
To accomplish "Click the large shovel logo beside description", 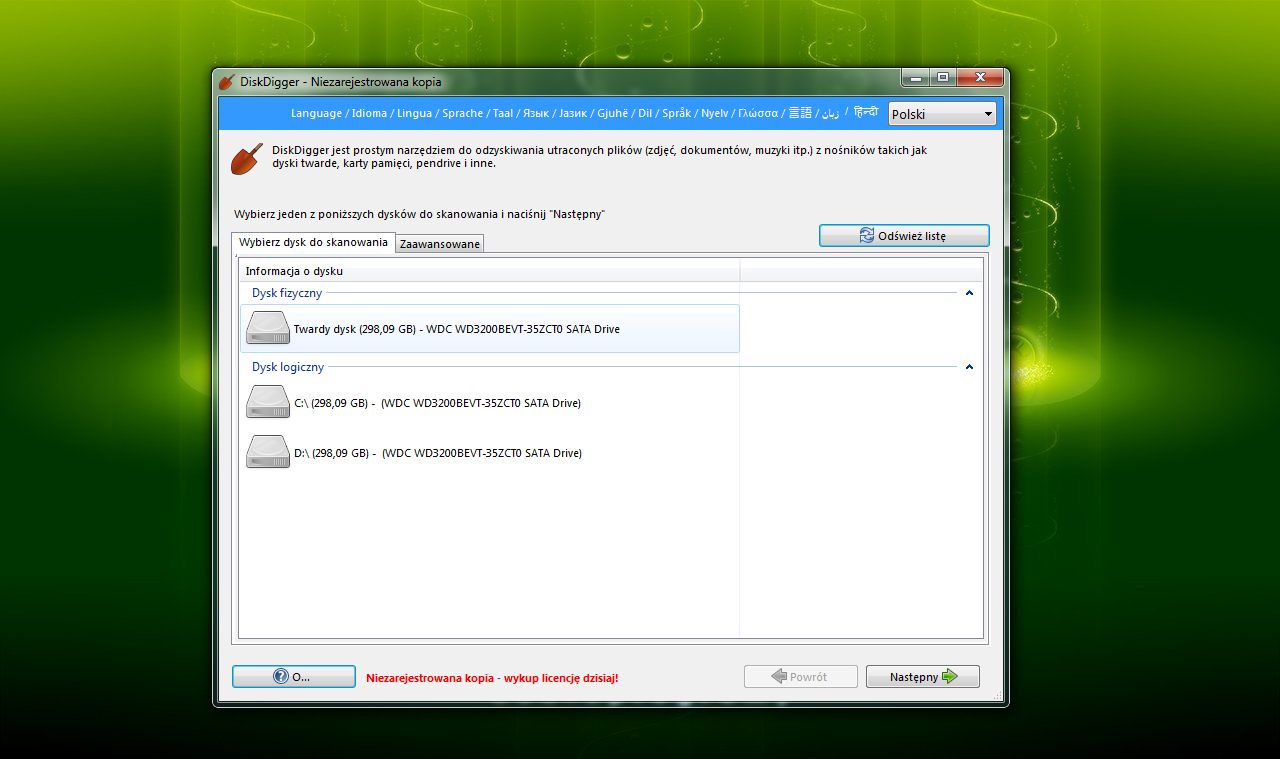I will (247, 158).
